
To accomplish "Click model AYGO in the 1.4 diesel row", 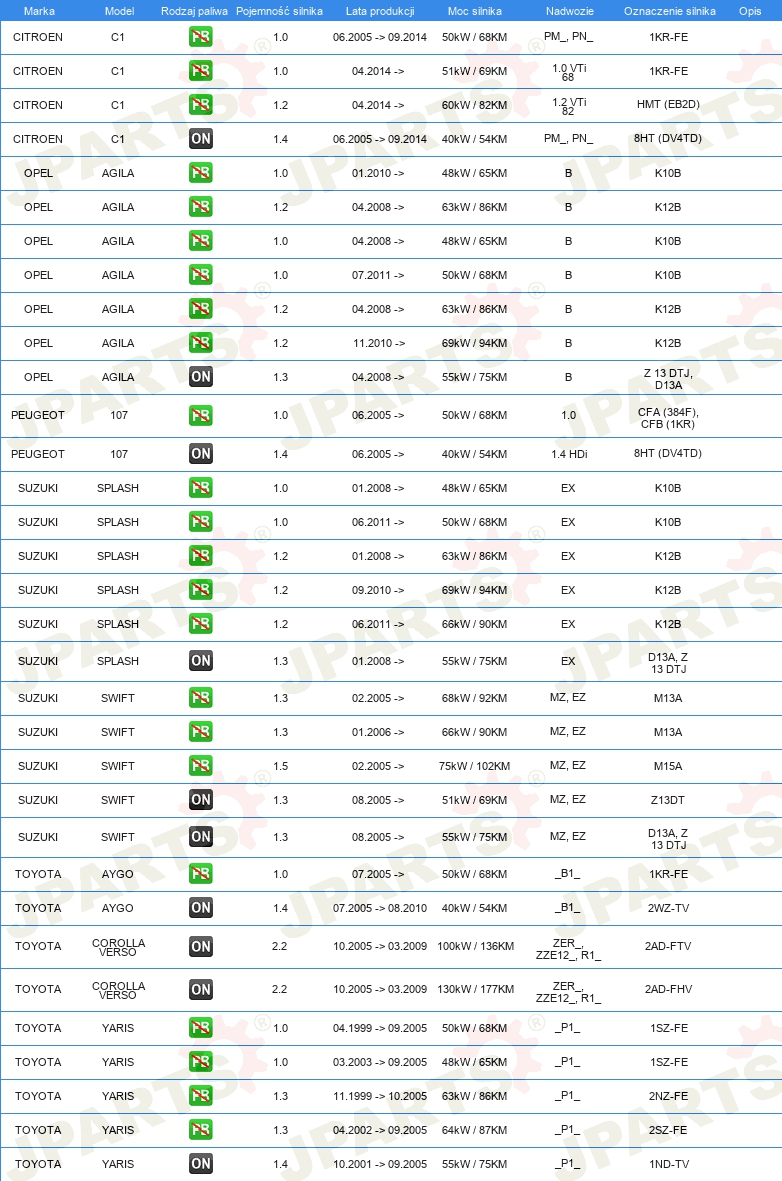I will pyautogui.click(x=118, y=908).
